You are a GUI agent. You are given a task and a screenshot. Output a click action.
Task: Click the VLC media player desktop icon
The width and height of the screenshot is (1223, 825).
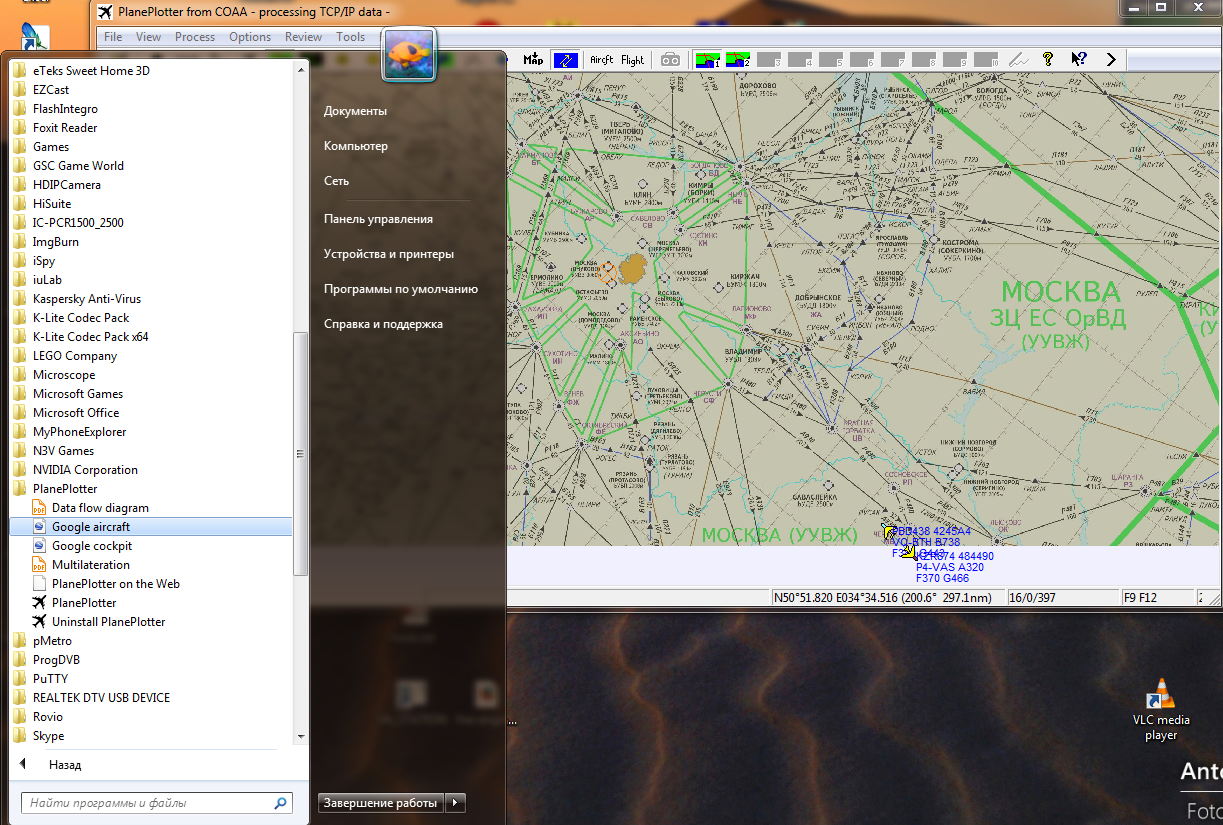1161,710
